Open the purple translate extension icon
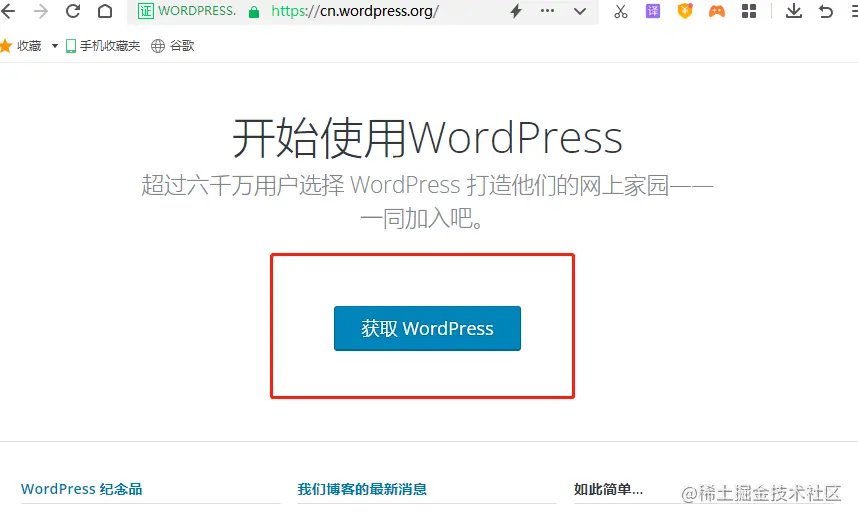Image resolution: width=858 pixels, height=520 pixels. 653,11
